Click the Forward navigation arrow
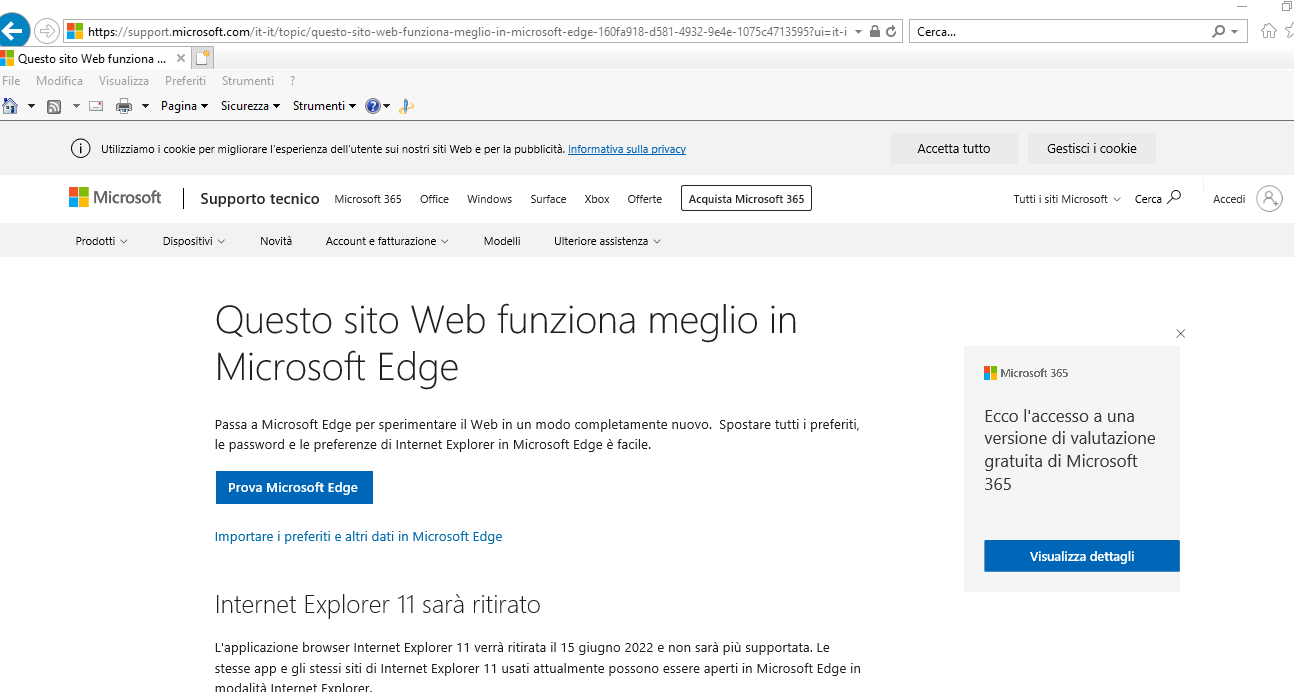 click(x=47, y=31)
